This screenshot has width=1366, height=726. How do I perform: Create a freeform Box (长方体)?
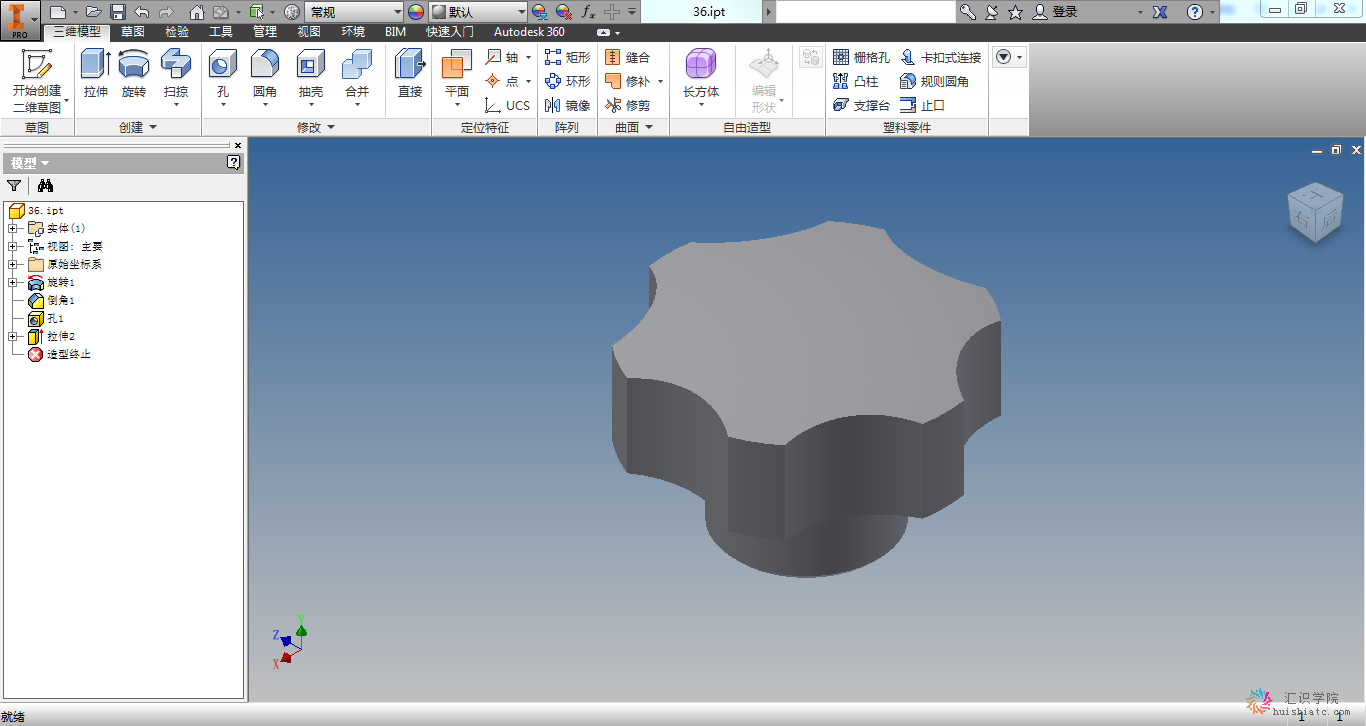(x=701, y=78)
